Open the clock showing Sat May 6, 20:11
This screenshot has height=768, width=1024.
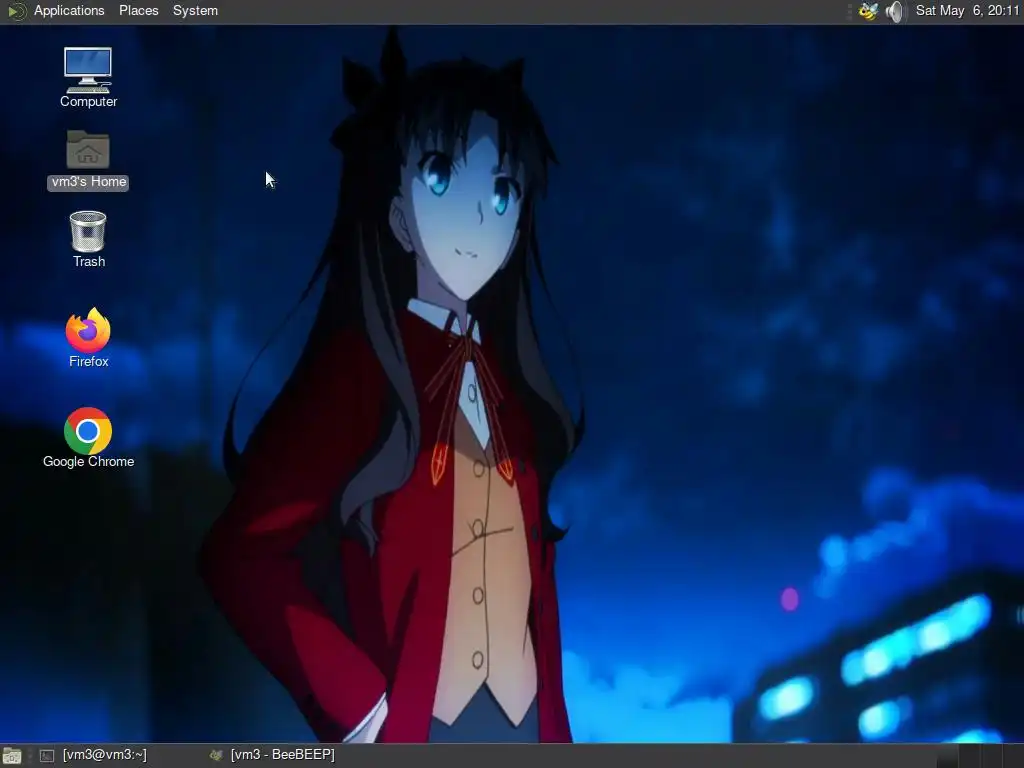pos(967,10)
